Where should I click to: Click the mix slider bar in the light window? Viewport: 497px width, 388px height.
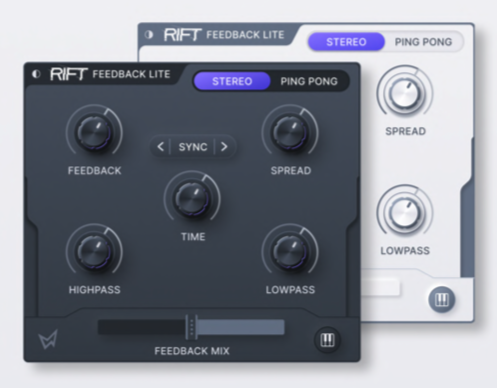point(380,288)
